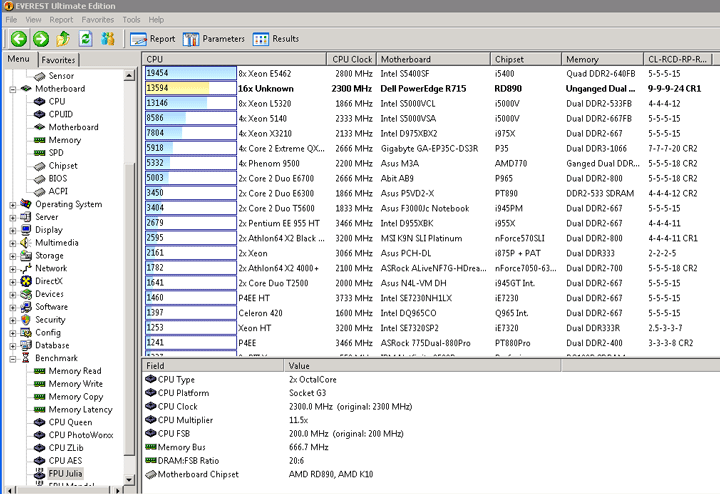The image size is (720, 494).
Task: Click the Refresh toolbar icon
Action: (85, 39)
